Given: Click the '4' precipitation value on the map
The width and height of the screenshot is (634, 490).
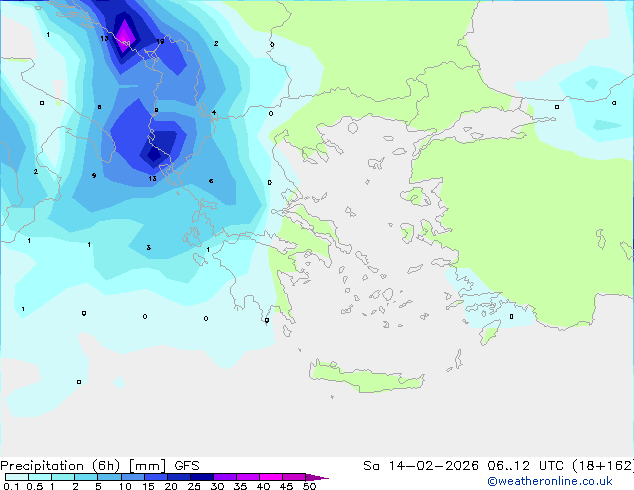Looking at the screenshot, I should pos(214,112).
